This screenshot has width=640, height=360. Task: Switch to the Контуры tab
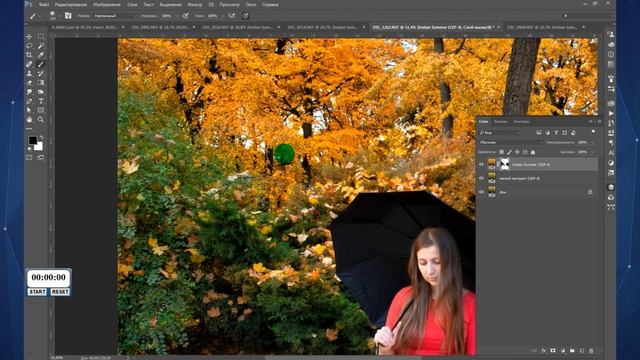(522, 121)
